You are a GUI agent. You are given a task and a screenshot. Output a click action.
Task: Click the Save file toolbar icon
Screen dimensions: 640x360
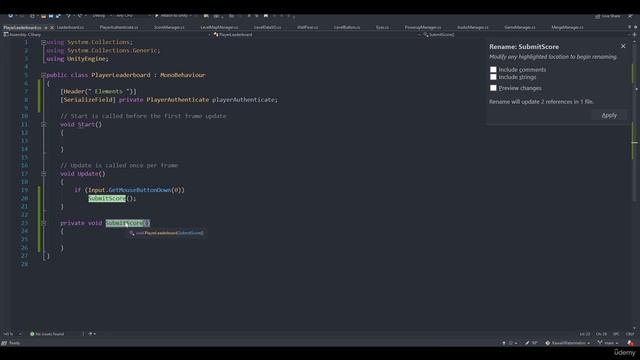51,16
